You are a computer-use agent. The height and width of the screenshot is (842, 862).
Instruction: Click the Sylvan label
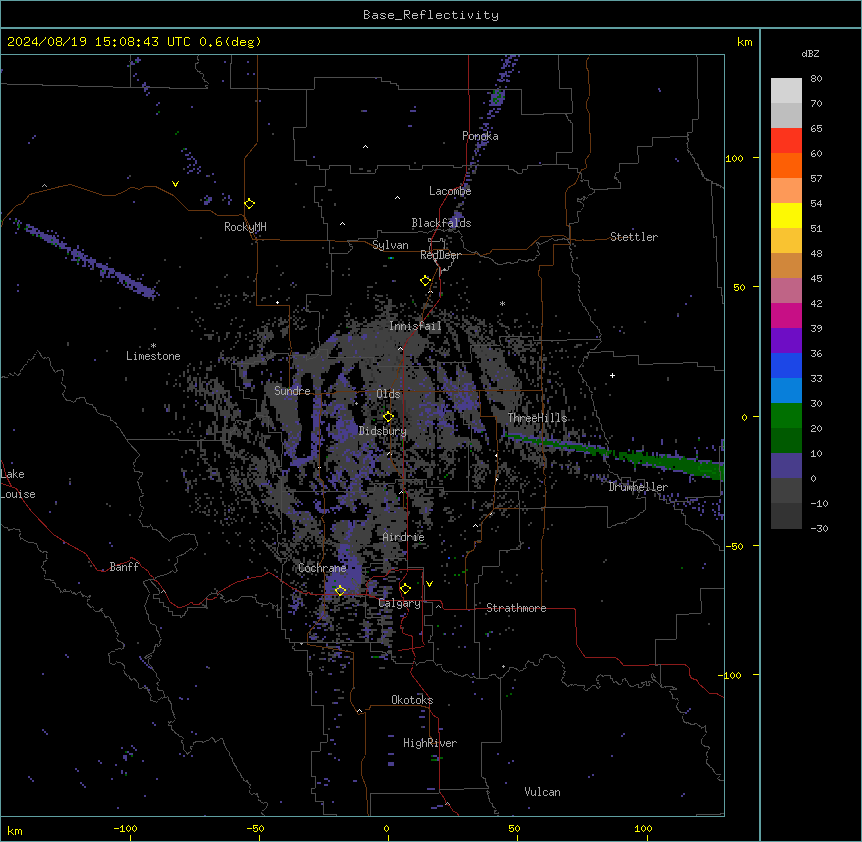[390, 245]
